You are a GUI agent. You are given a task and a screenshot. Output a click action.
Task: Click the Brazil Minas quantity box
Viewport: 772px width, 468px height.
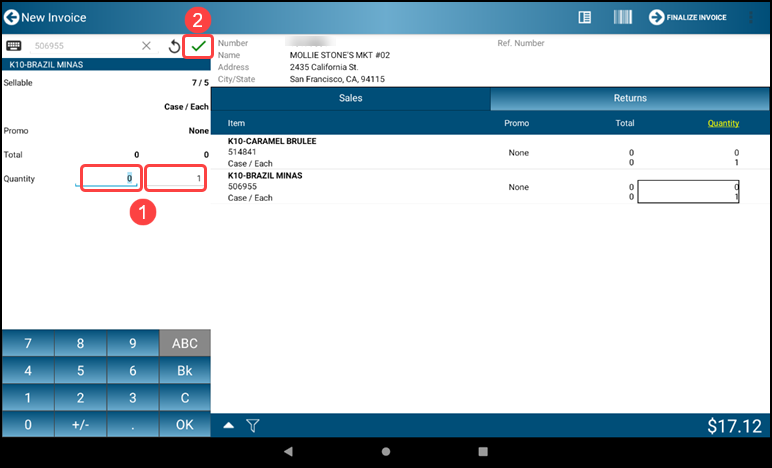(x=688, y=191)
